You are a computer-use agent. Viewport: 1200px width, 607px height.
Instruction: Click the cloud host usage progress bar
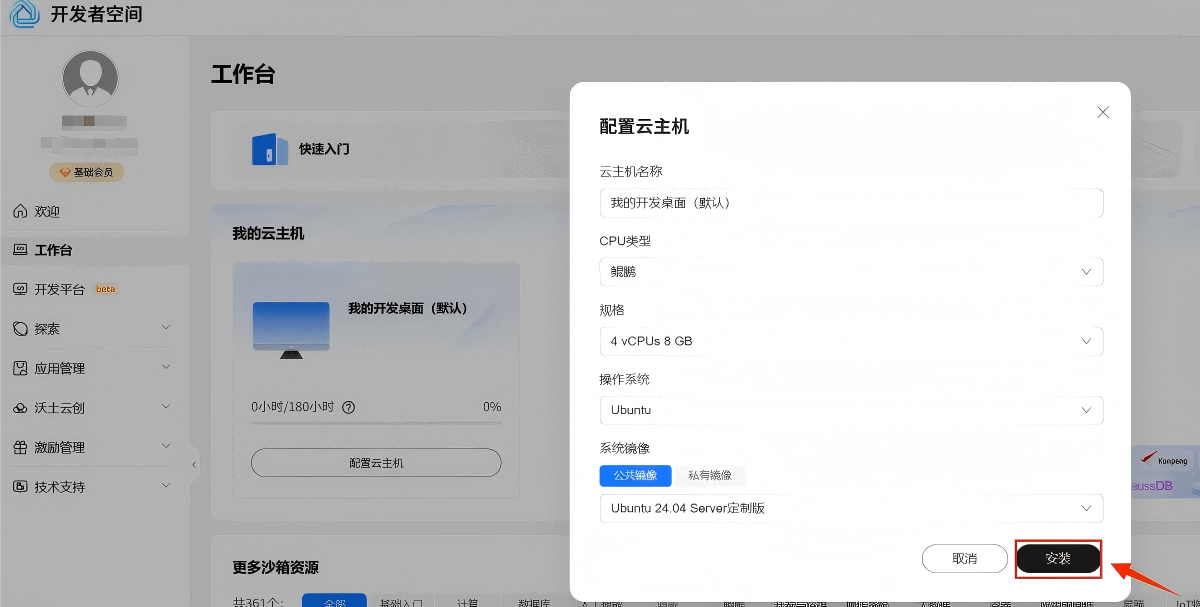point(375,423)
